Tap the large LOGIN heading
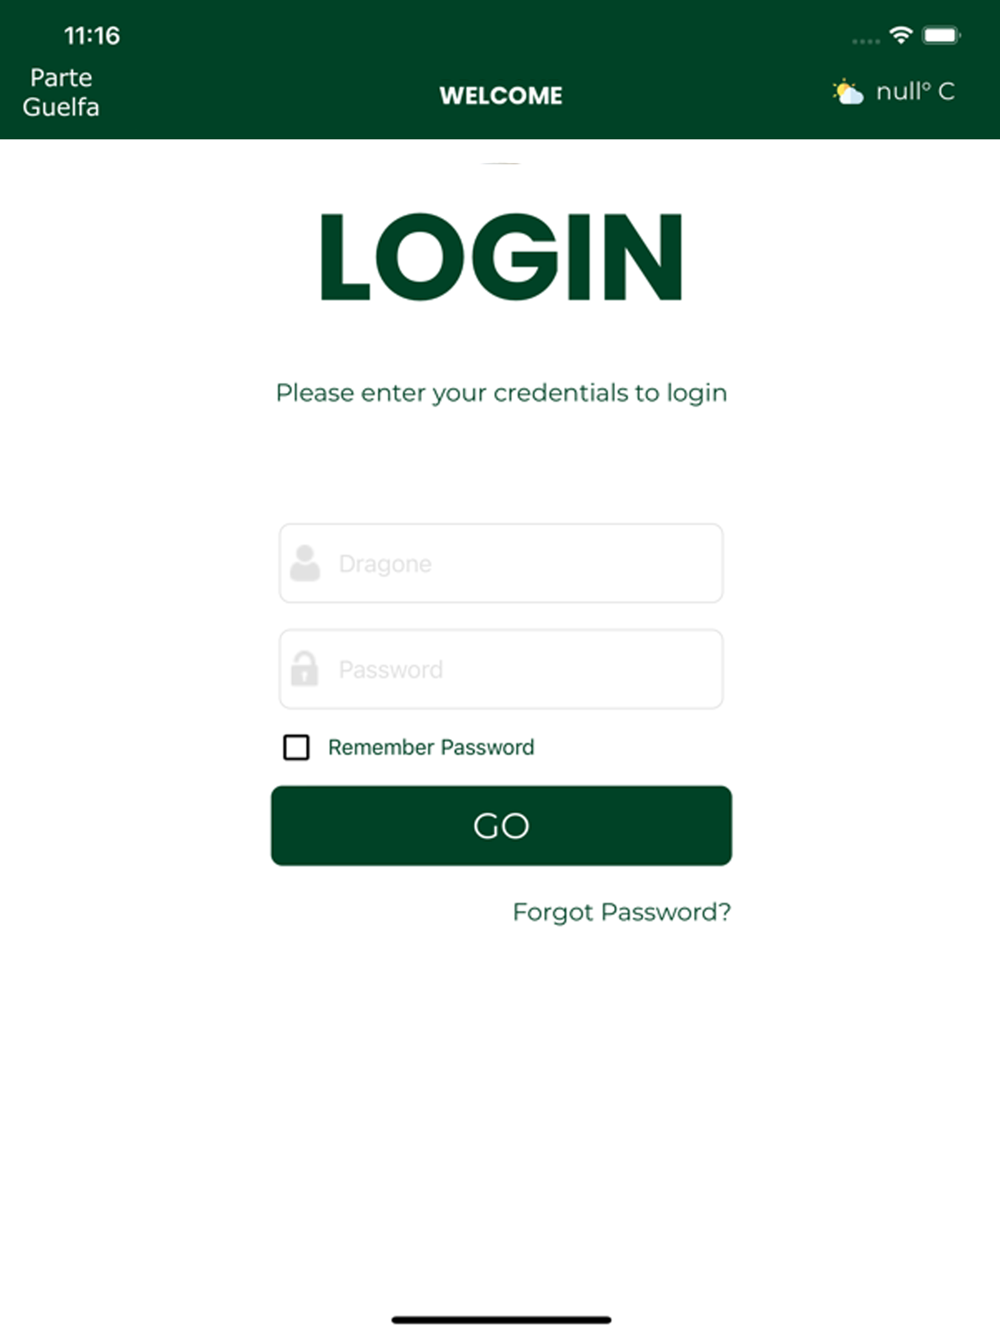 501,257
